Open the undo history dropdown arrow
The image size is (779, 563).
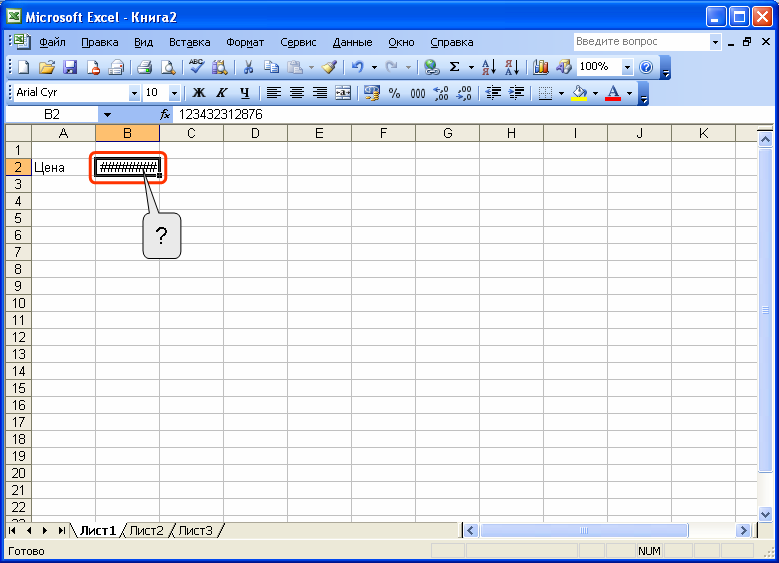click(374, 67)
